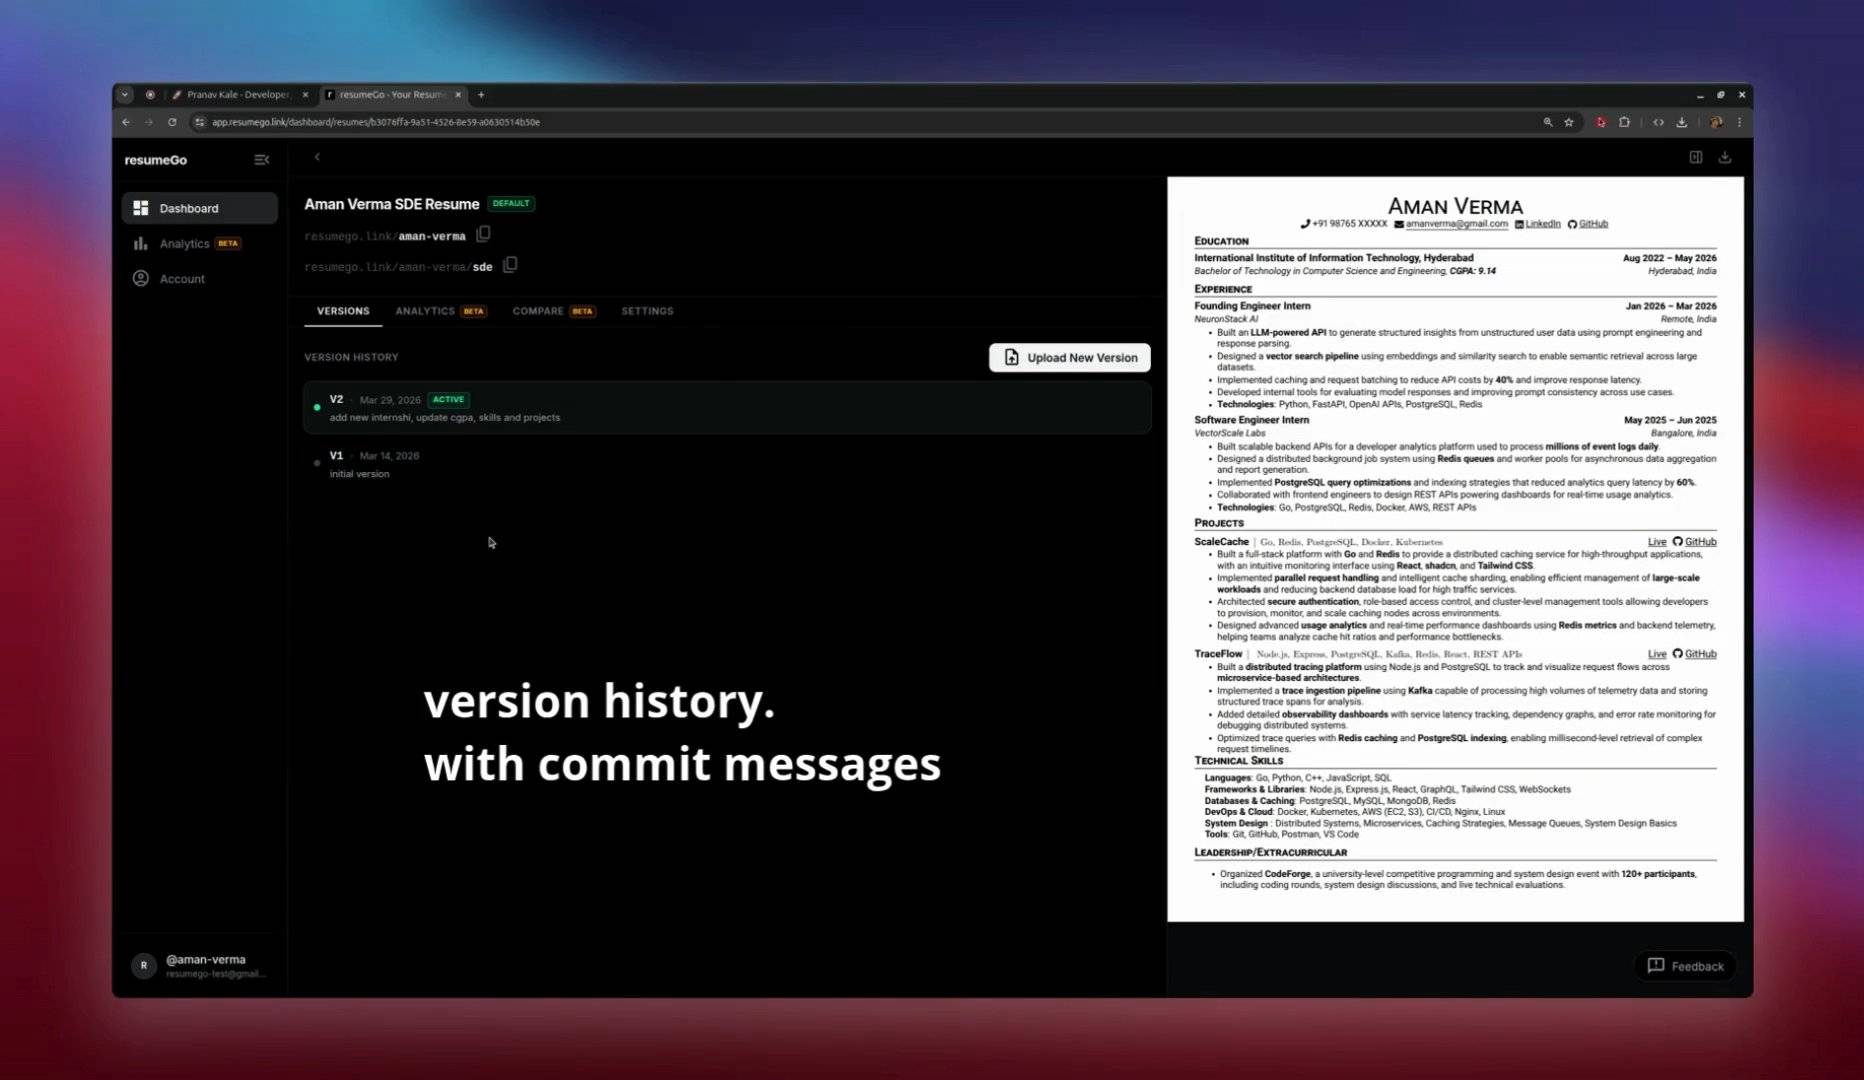The width and height of the screenshot is (1864, 1080).
Task: Go forward in the browser
Action: pos(148,122)
